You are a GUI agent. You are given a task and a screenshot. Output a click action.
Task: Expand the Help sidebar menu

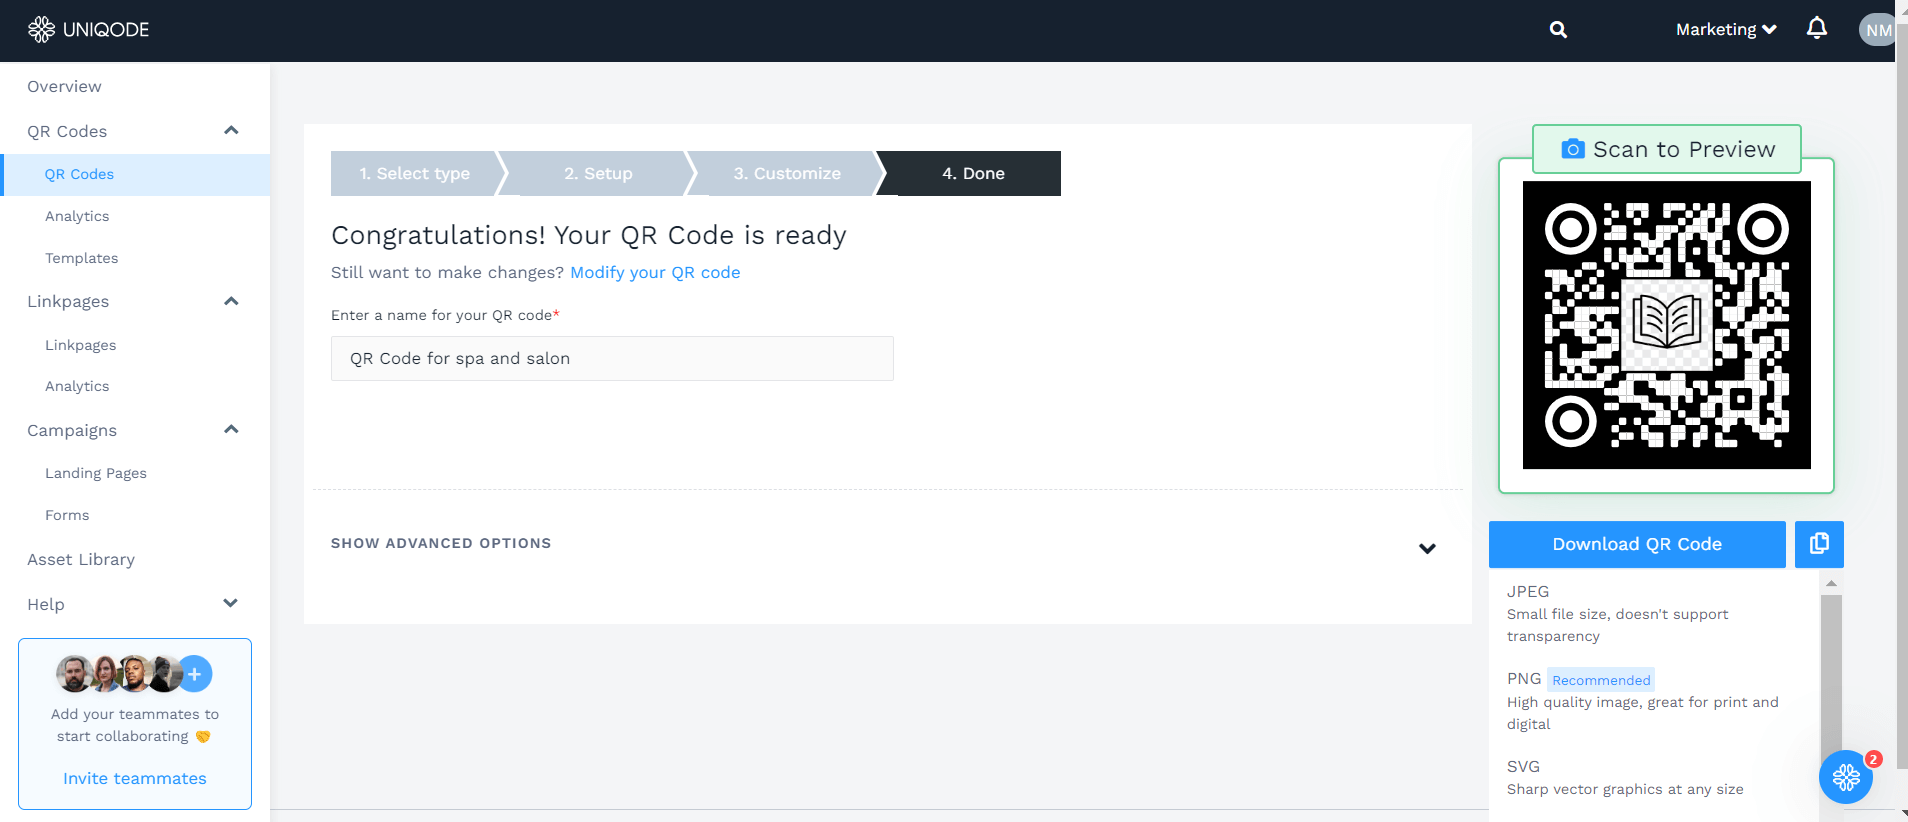click(231, 603)
